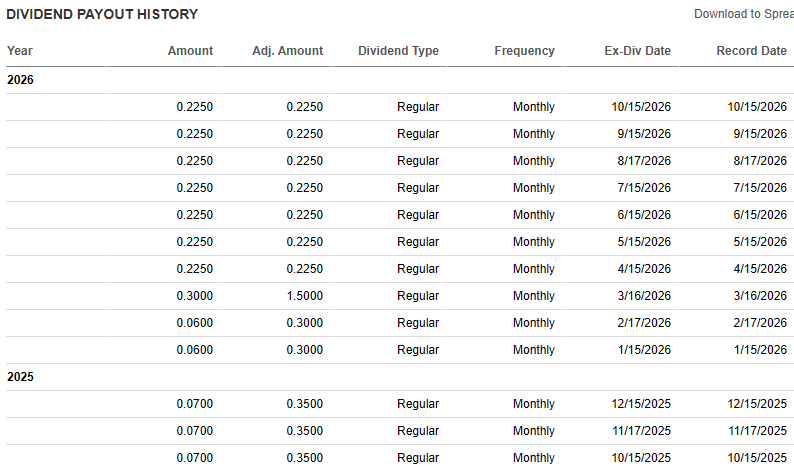Click Monthly frequency in the 7/15/2026 row
794x468 pixels.
pos(534,188)
